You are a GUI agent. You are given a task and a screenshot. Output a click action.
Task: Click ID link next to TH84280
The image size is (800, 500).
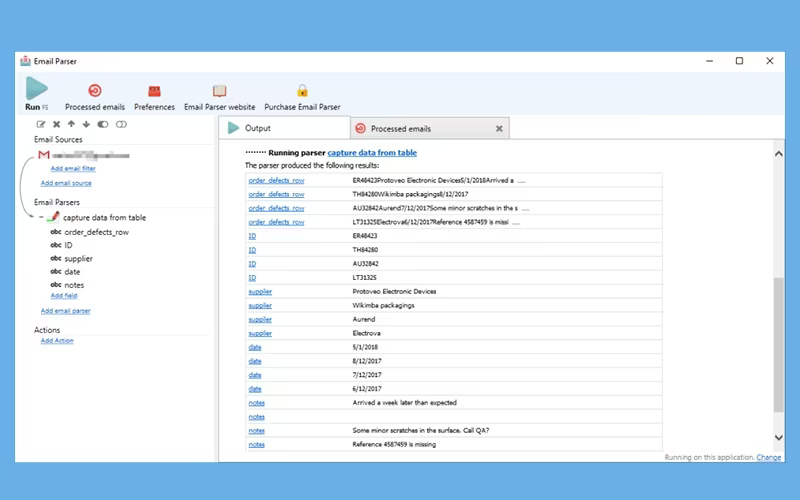[252, 249]
